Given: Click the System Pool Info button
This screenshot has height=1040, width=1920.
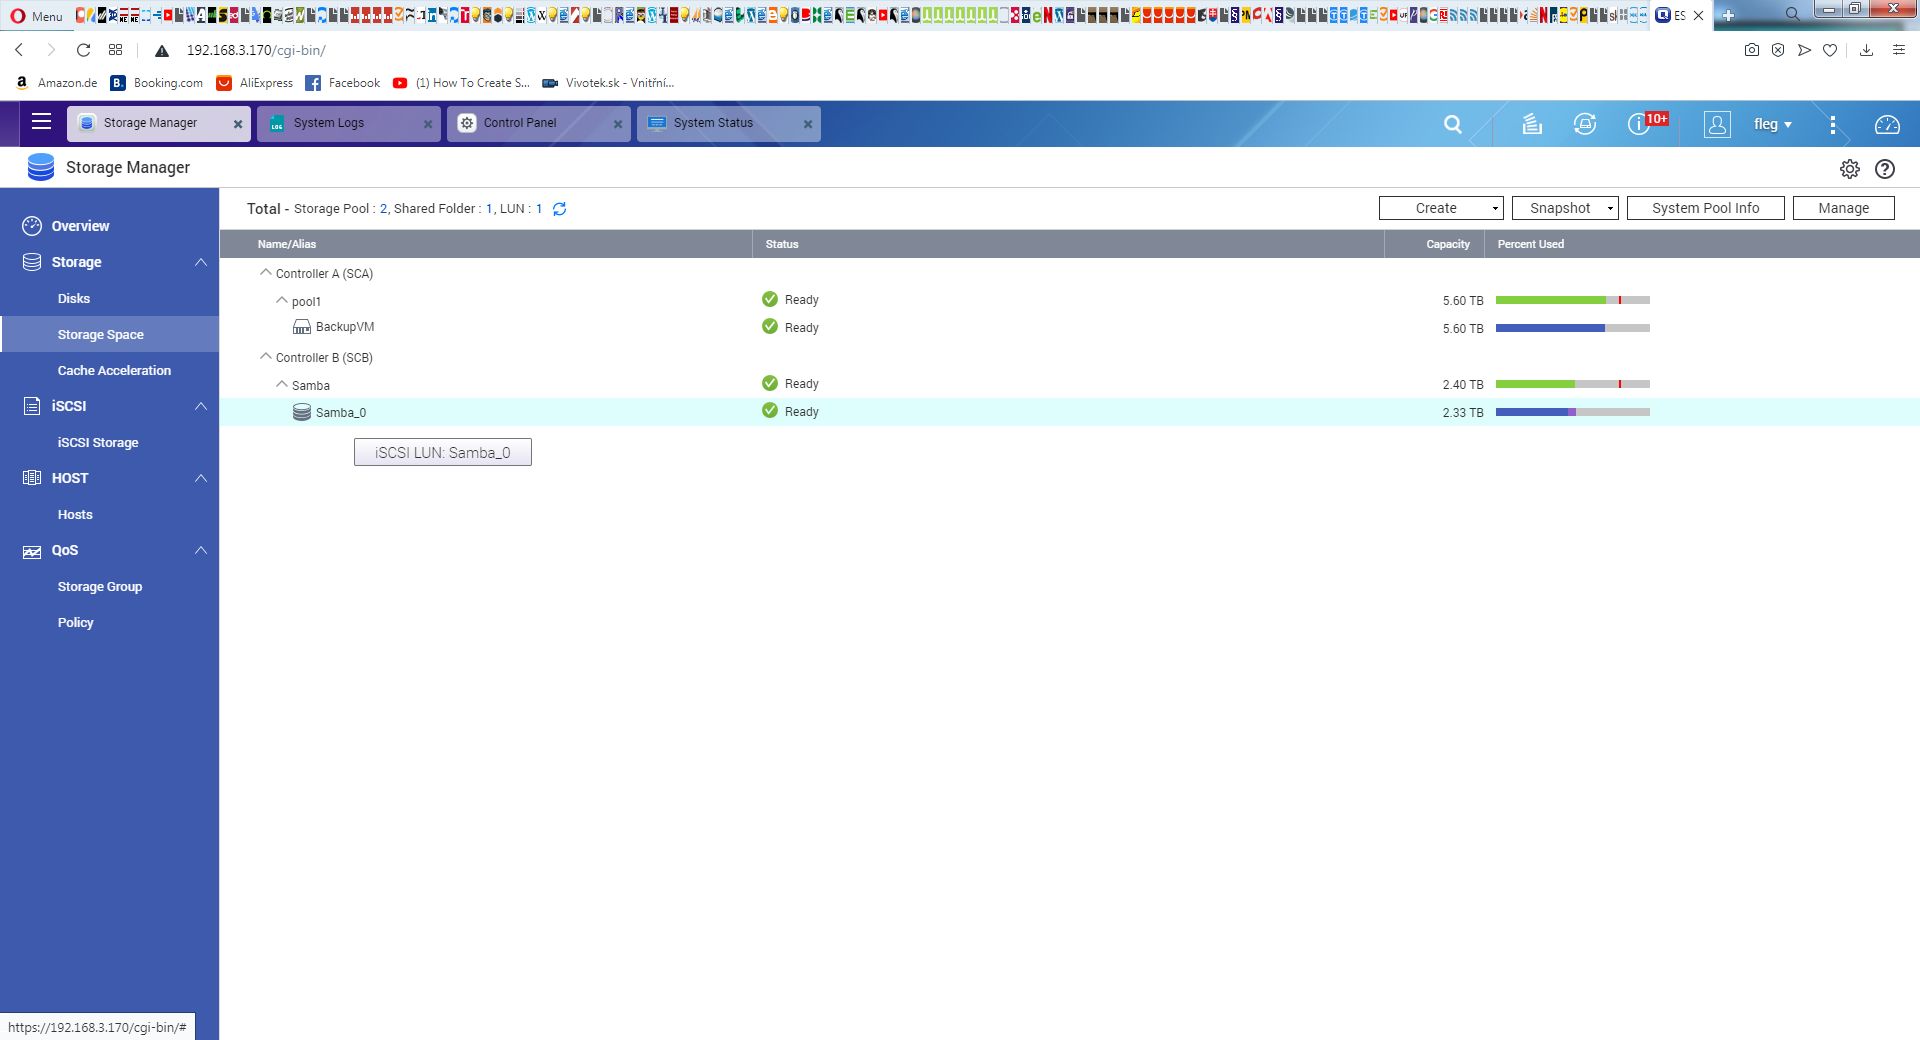Looking at the screenshot, I should pos(1706,208).
